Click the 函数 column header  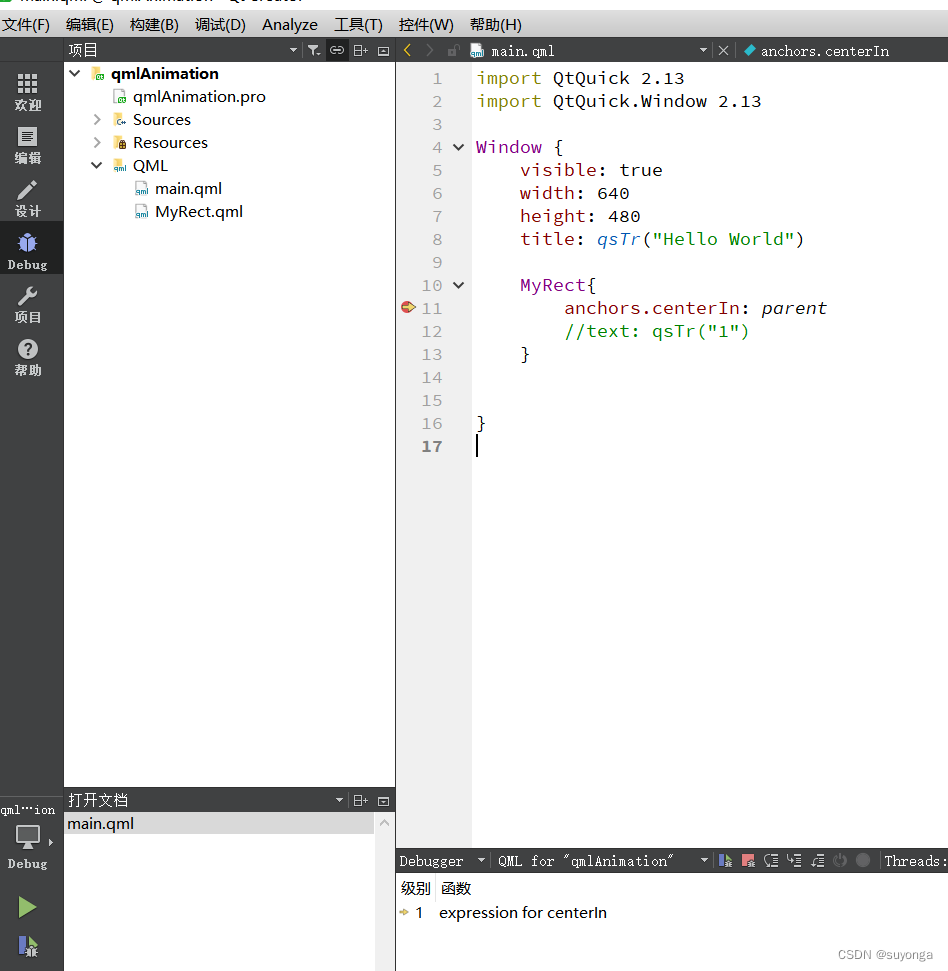click(456, 889)
